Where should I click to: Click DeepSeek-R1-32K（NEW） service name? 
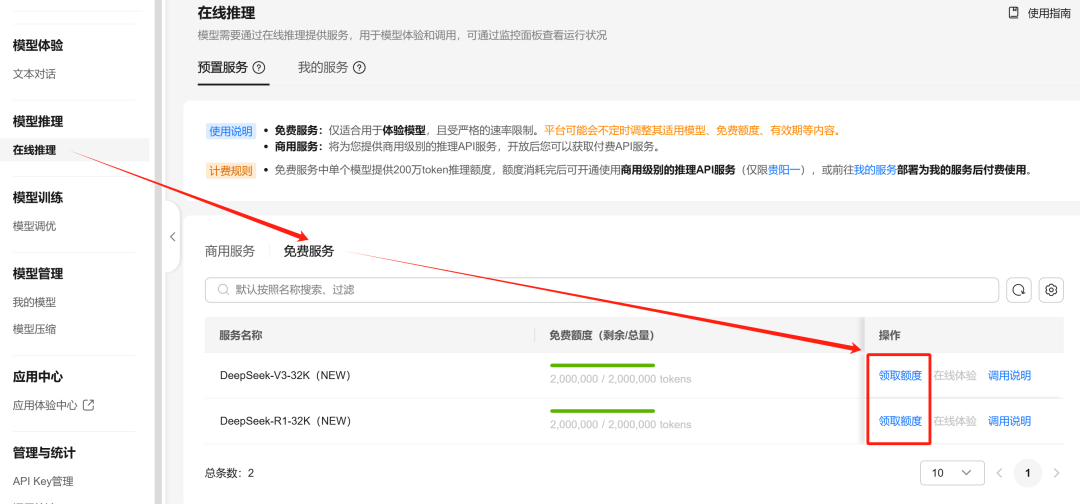coord(285,421)
